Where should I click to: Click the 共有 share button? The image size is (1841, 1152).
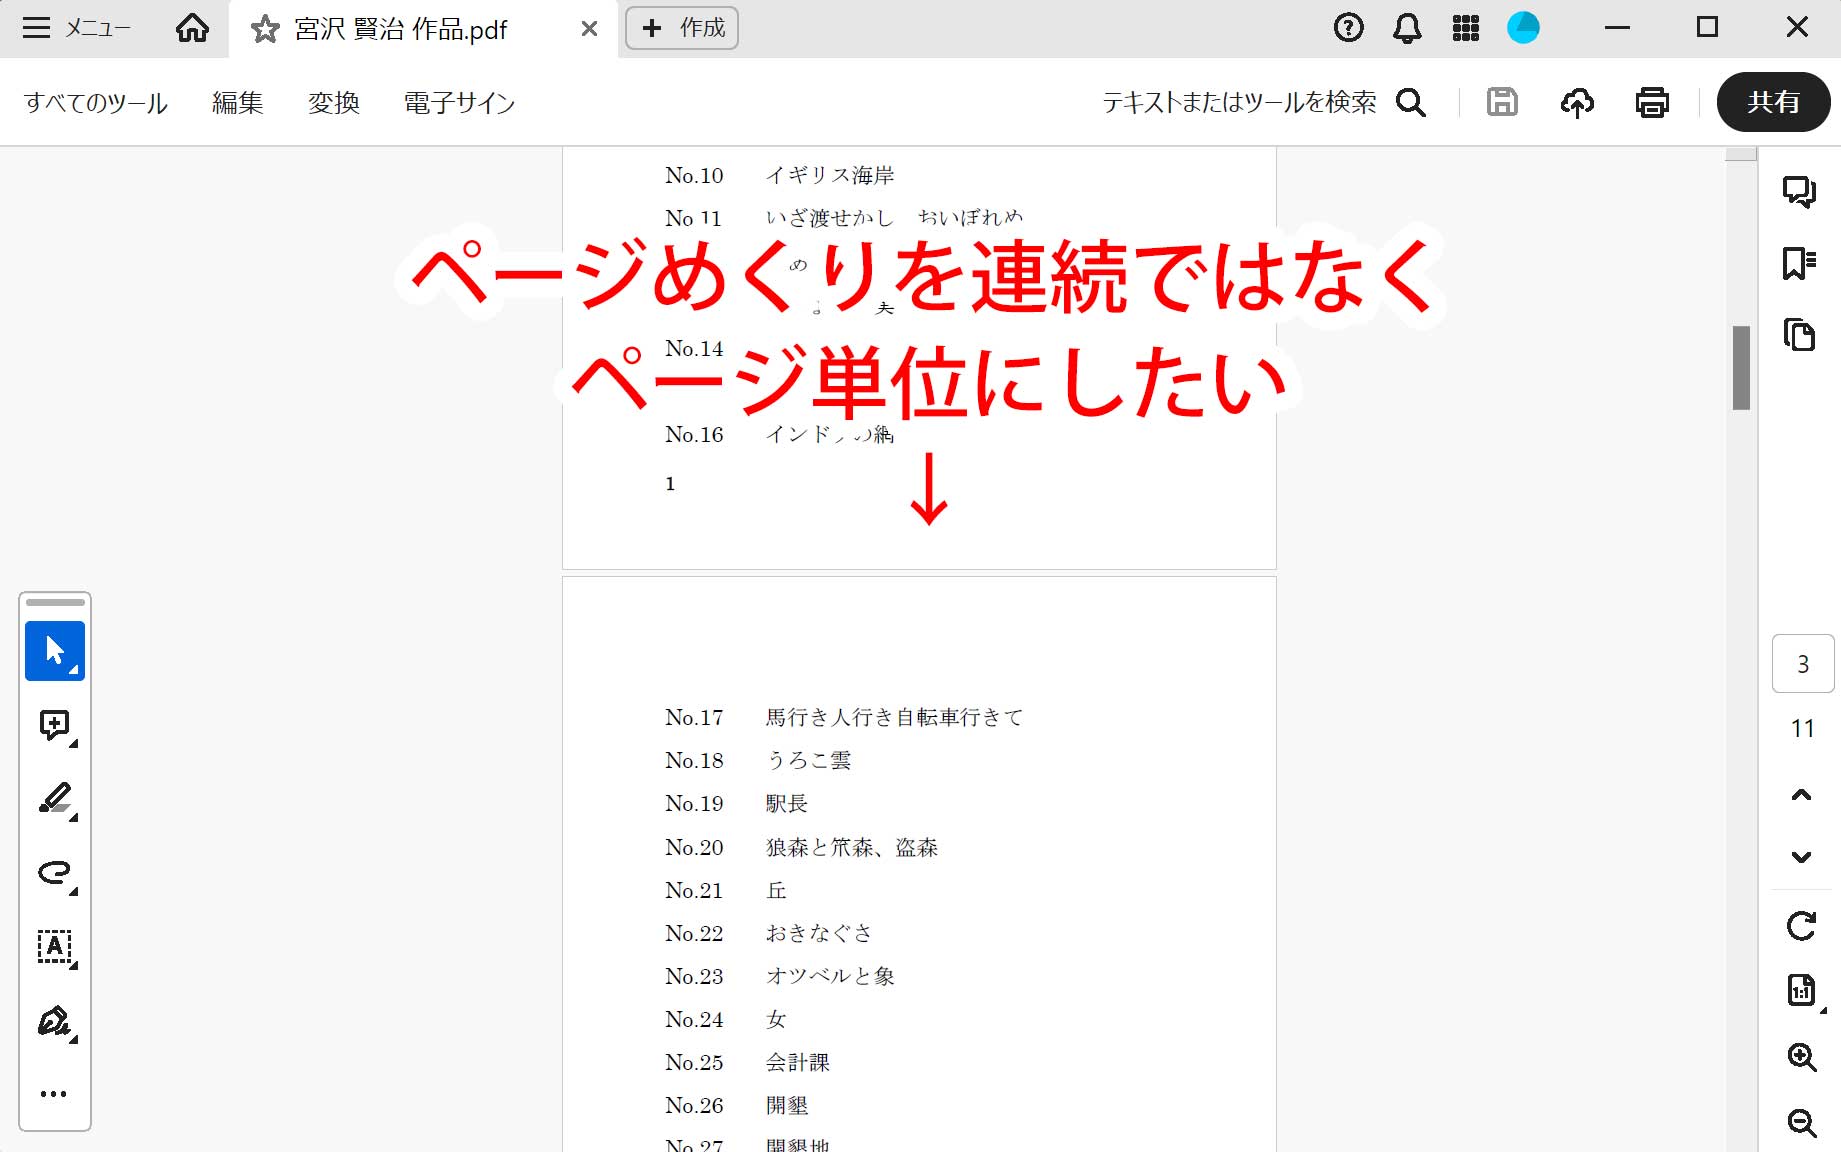pyautogui.click(x=1773, y=102)
